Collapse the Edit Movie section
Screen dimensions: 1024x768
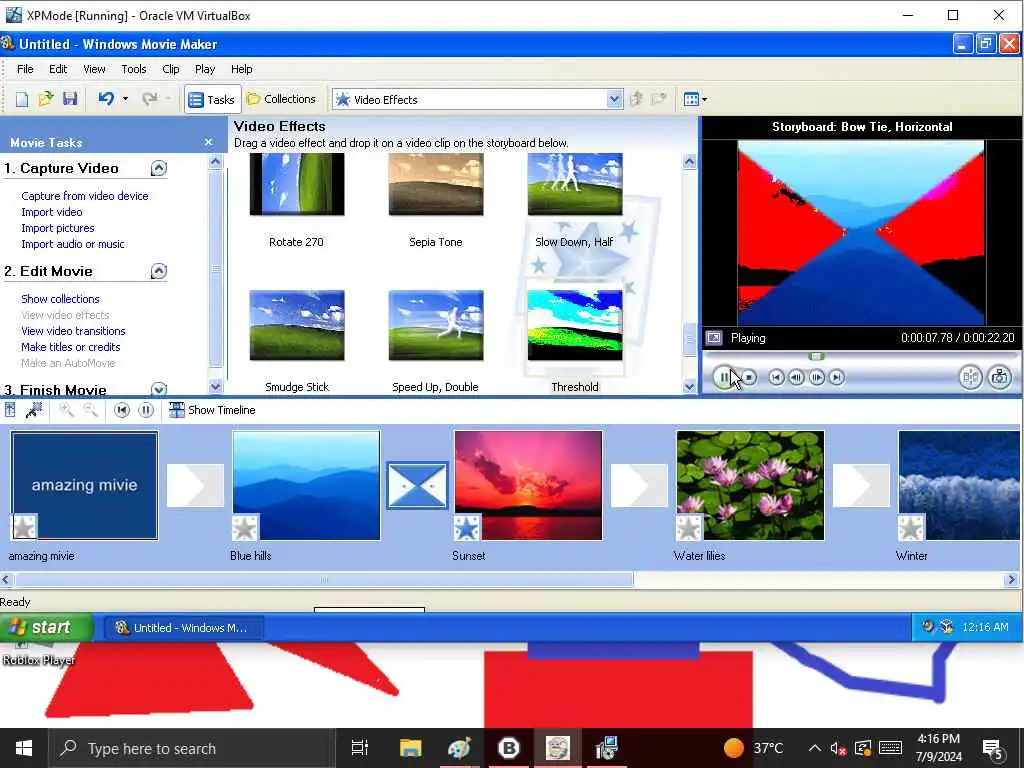point(159,272)
